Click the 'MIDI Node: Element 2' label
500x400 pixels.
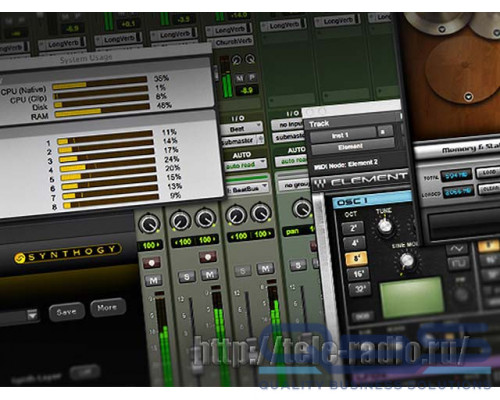(x=346, y=164)
